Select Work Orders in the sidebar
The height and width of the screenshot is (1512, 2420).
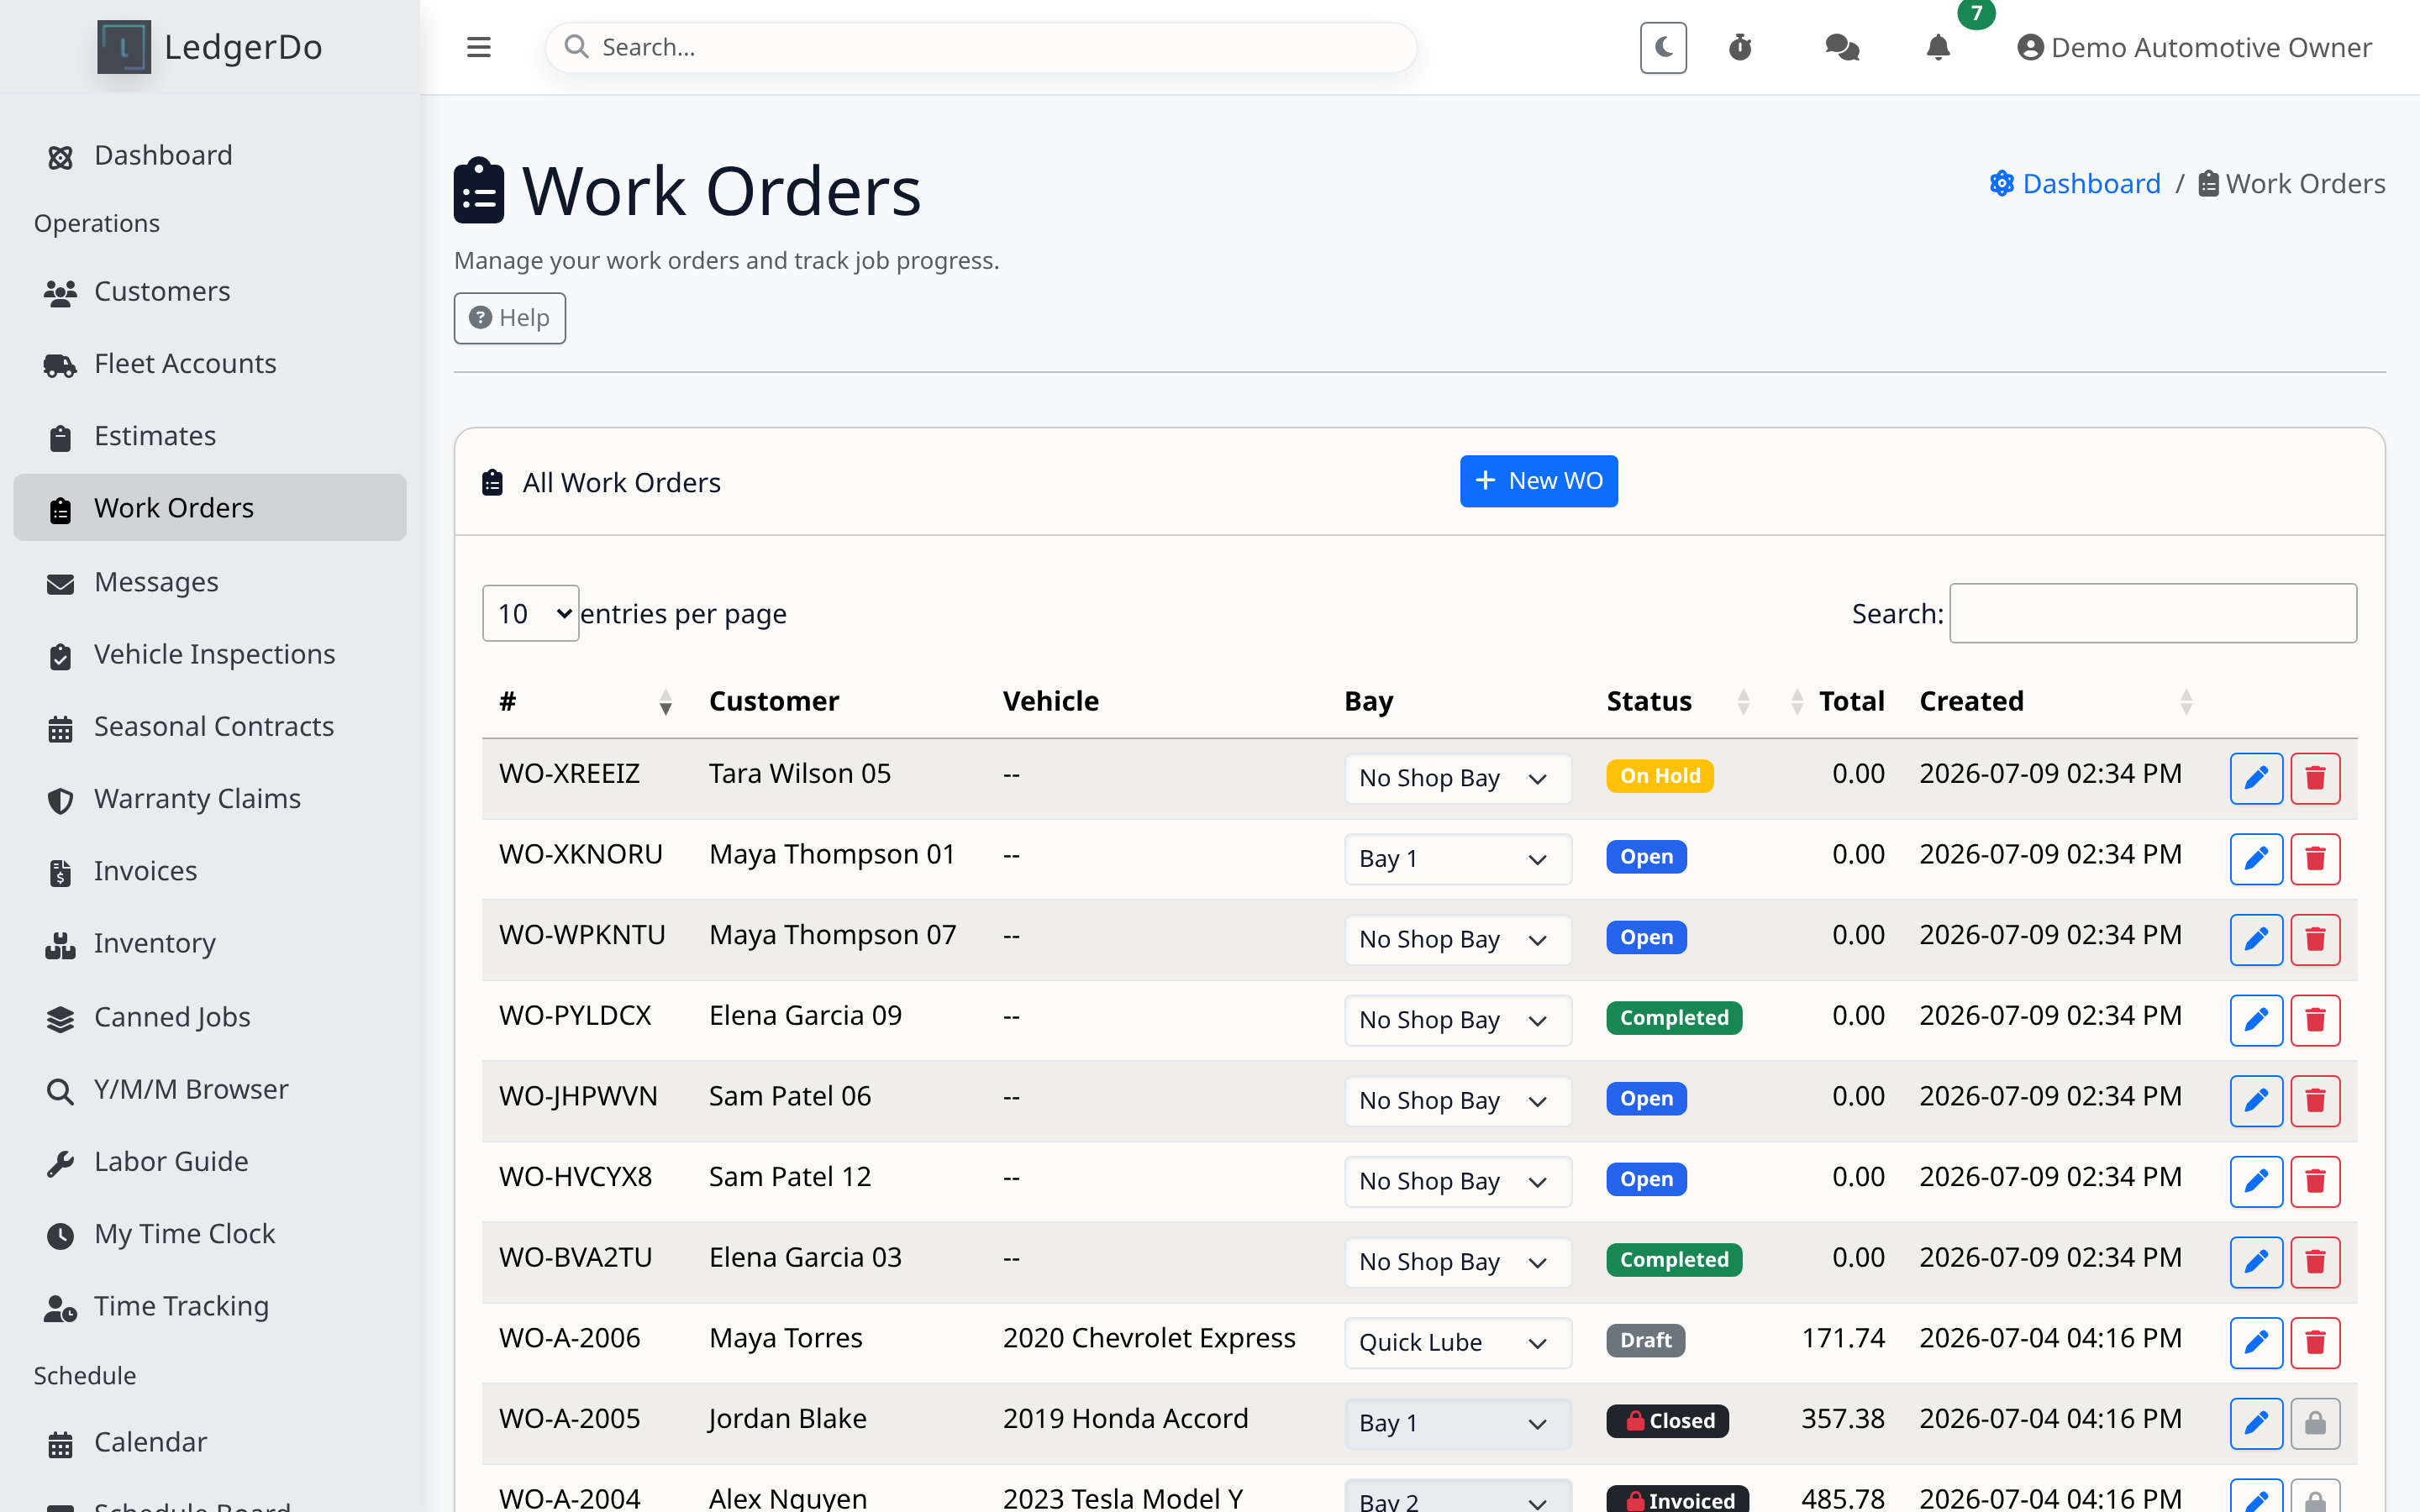pos(210,508)
